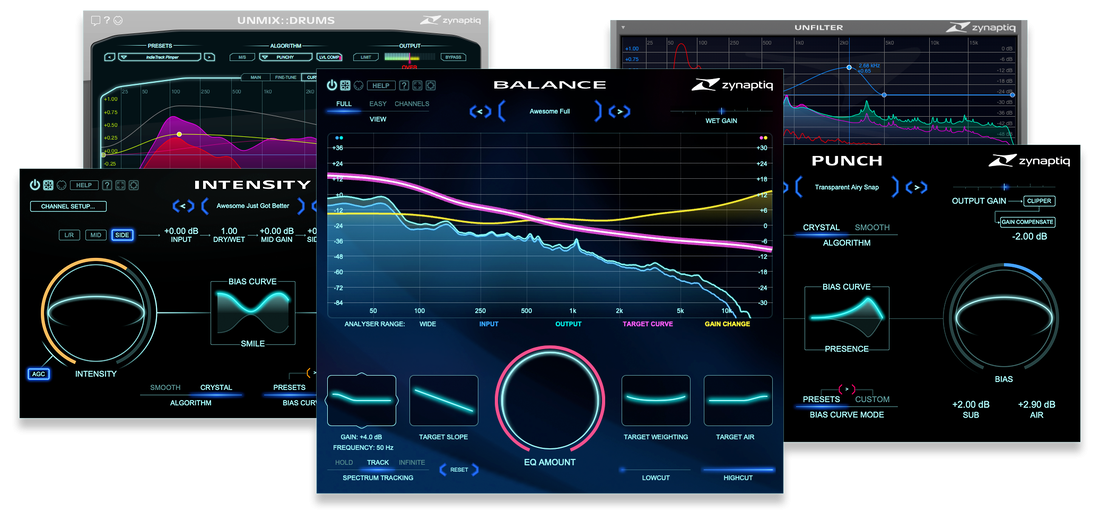Click the smiley face icon in Unmix::Drums
This screenshot has width=1100, height=521.
(x=117, y=20)
